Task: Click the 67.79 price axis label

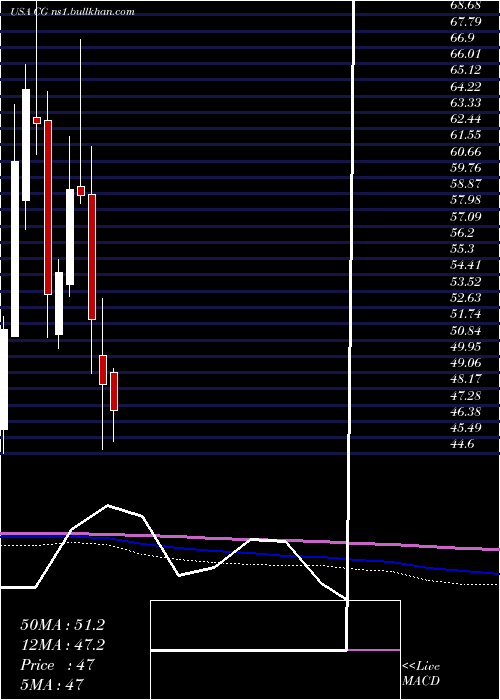Action: click(x=466, y=21)
